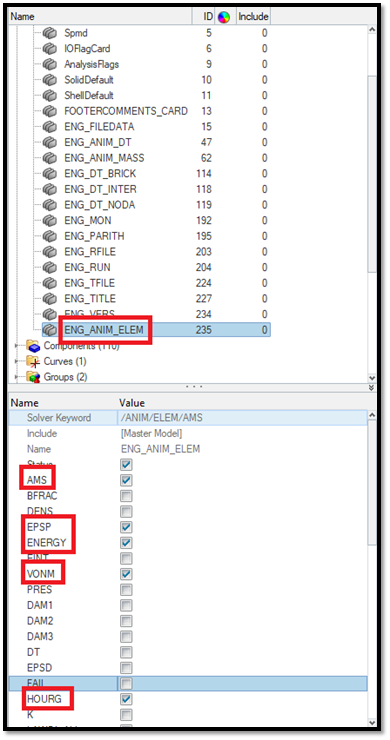
Task: Click the Name value field ENG_ANIM_ELEM
Action: 161,449
